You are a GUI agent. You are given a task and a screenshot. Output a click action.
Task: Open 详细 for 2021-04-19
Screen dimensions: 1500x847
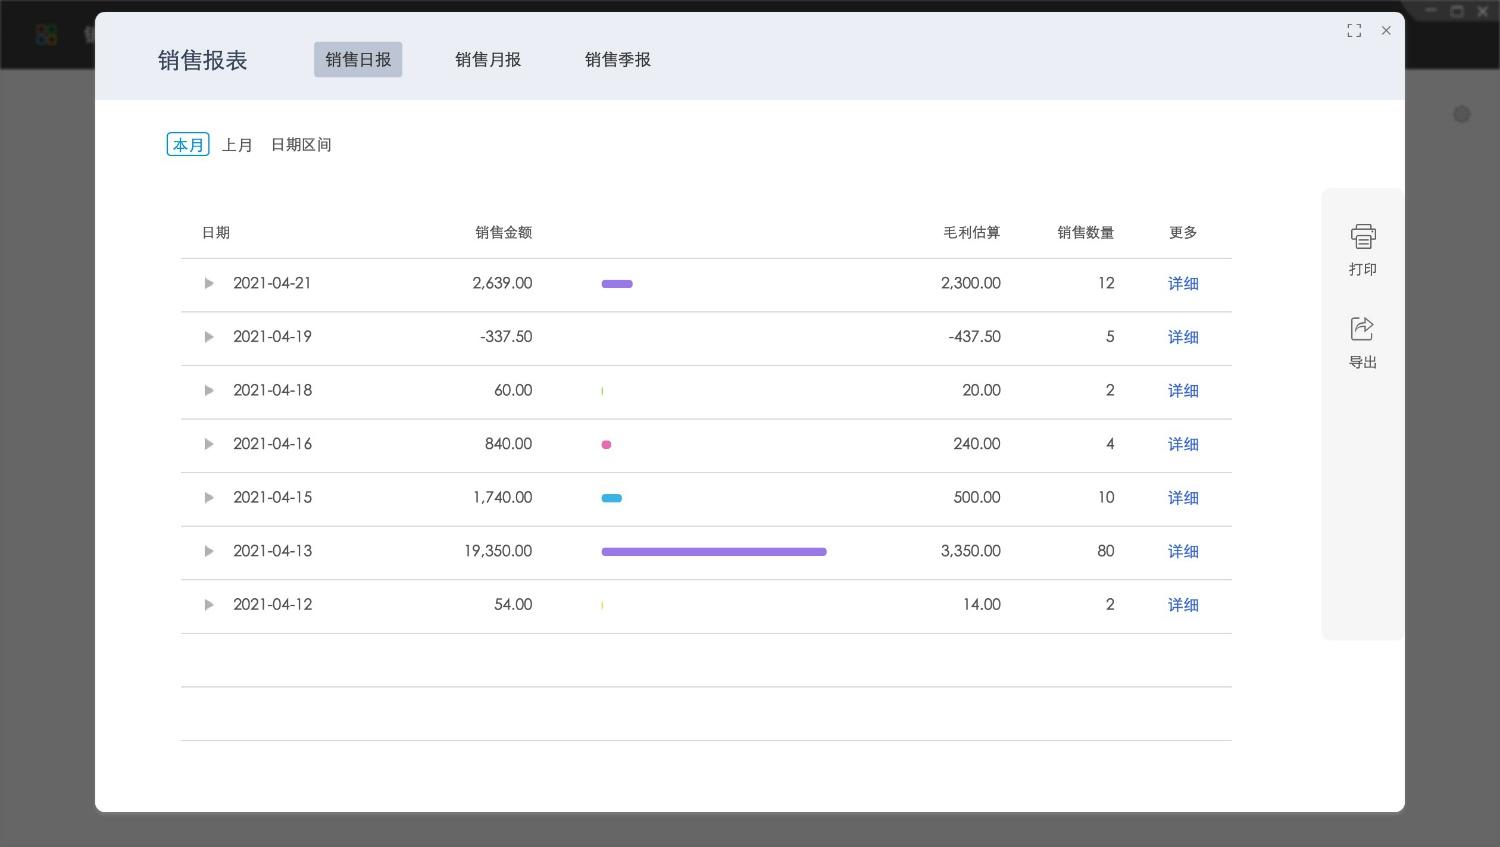point(1183,337)
